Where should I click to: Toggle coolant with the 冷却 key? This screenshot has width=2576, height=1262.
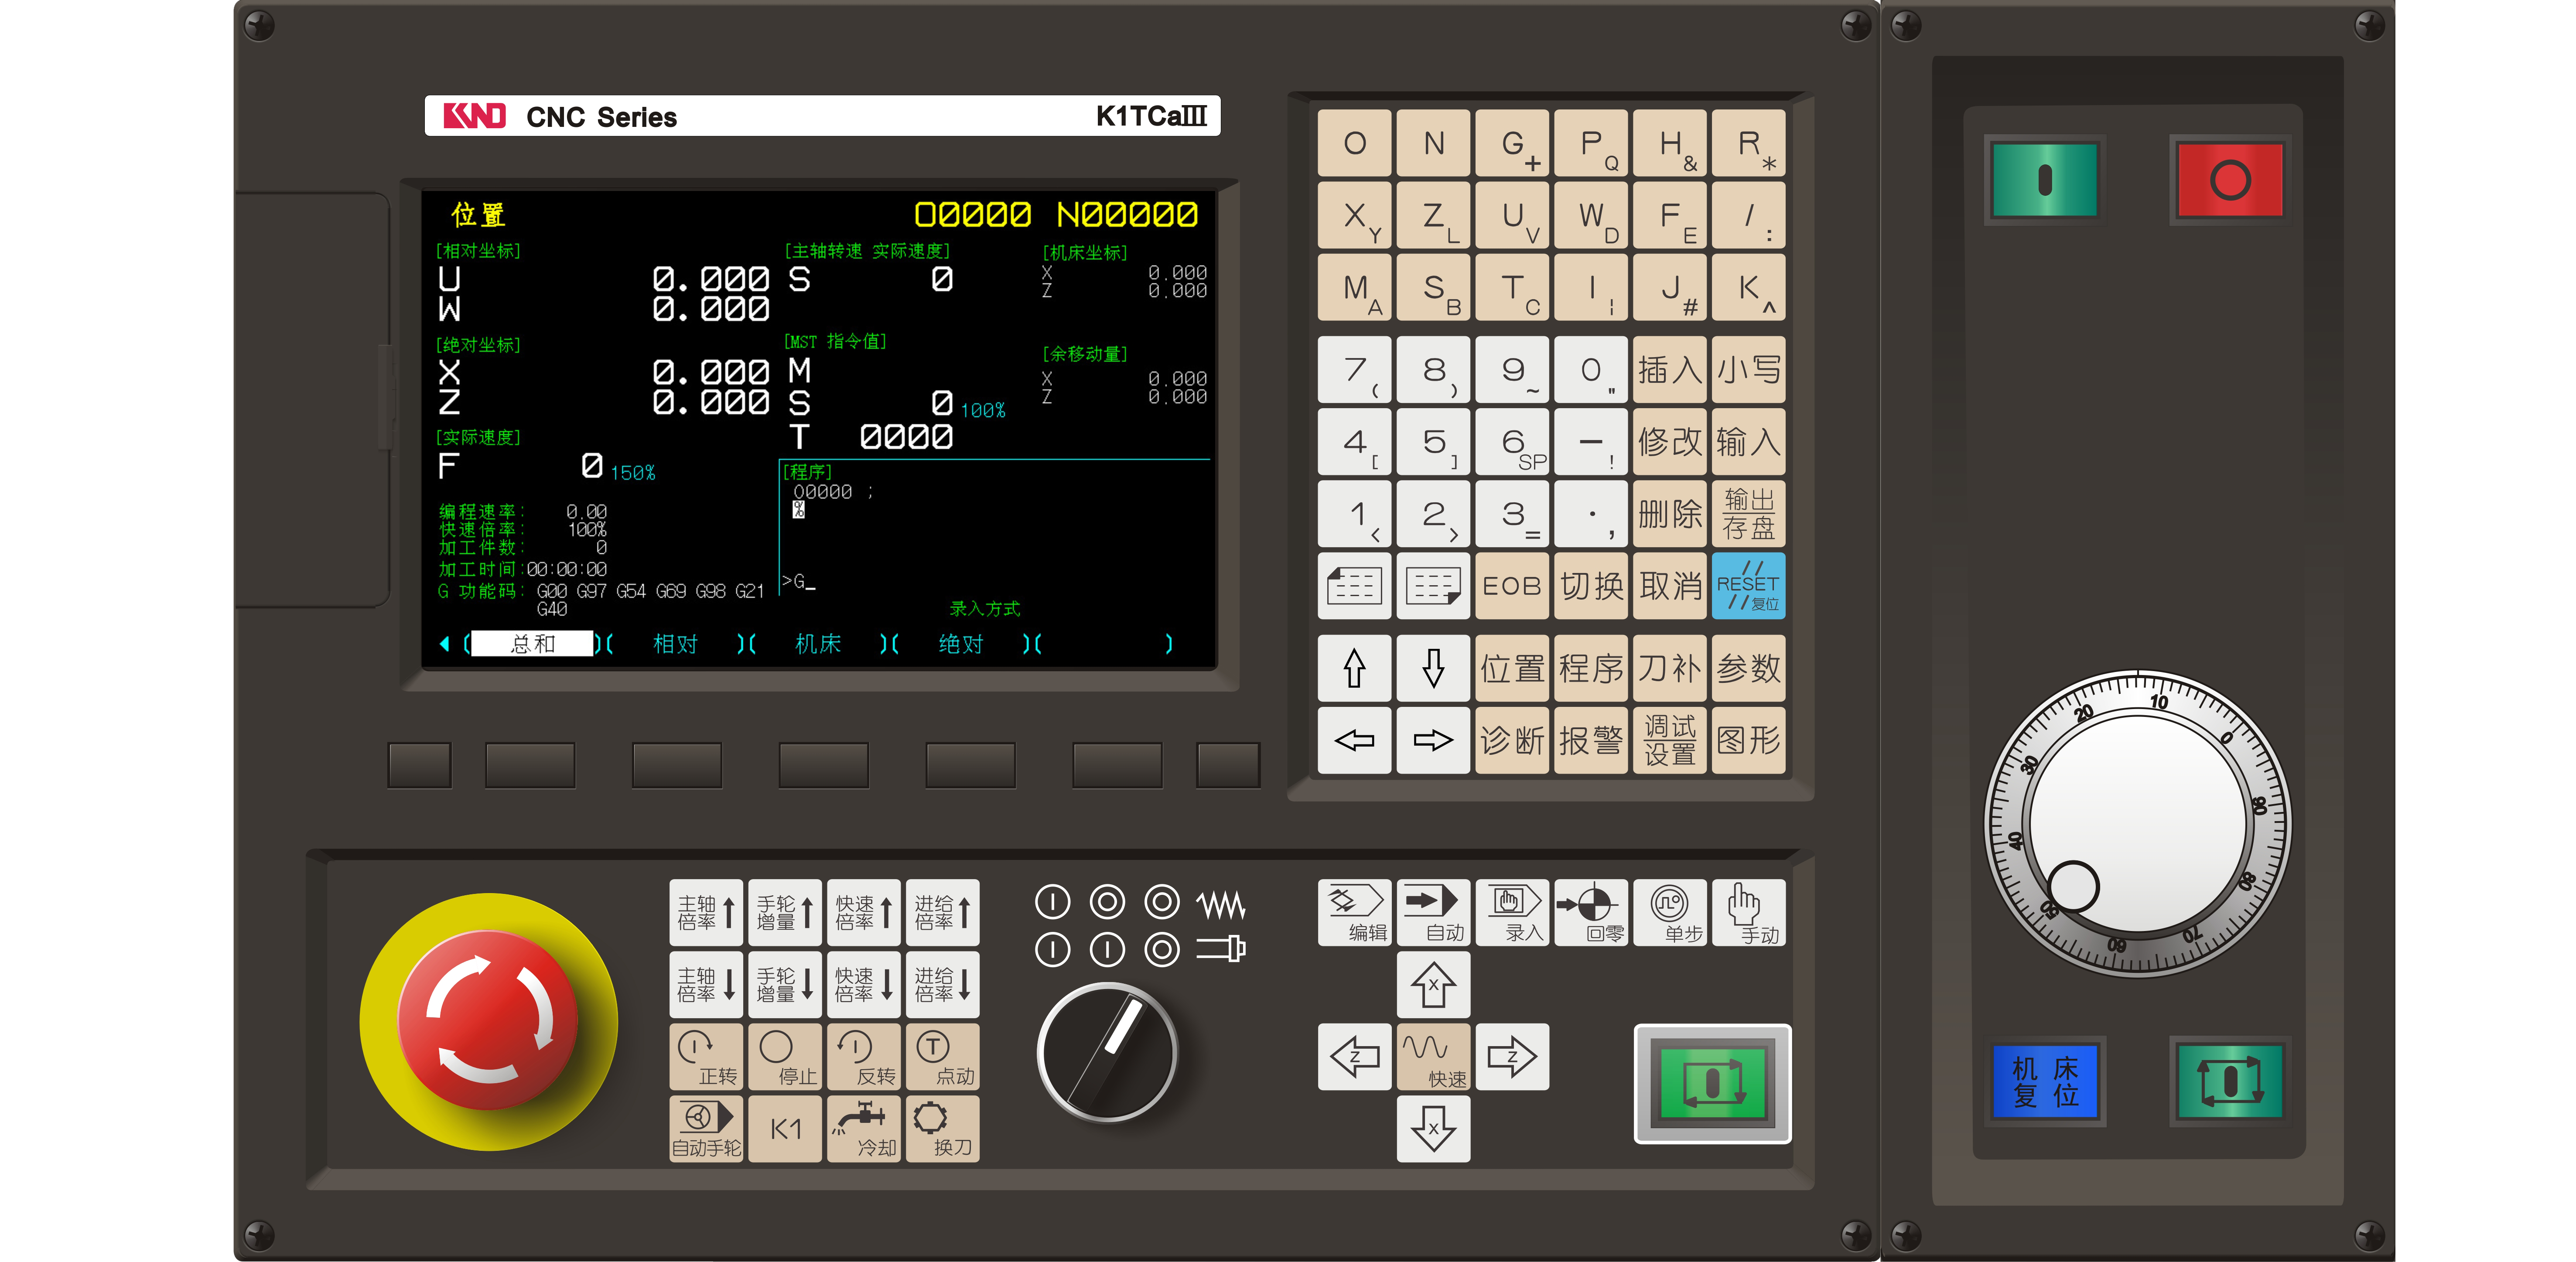coord(864,1129)
